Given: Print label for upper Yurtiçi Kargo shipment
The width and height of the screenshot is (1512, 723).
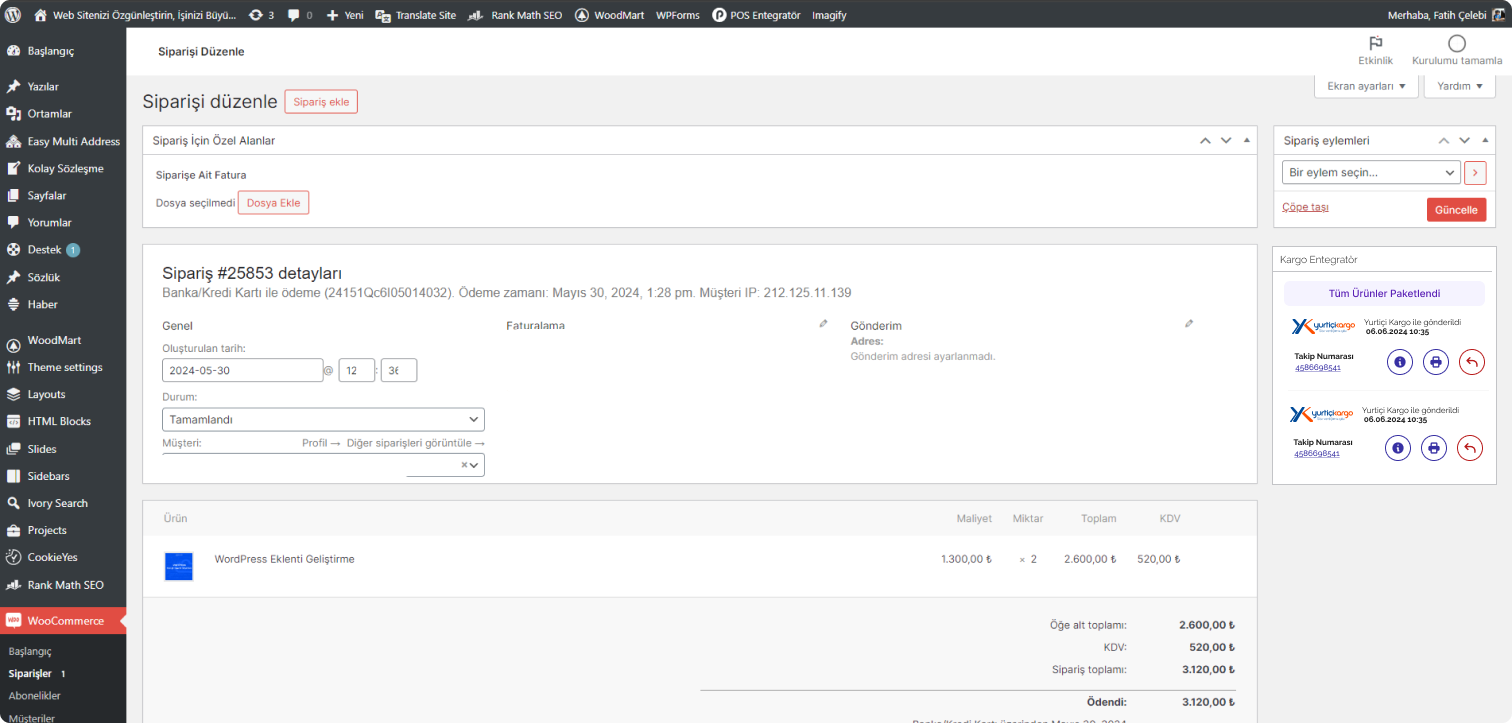Looking at the screenshot, I should coord(1436,362).
